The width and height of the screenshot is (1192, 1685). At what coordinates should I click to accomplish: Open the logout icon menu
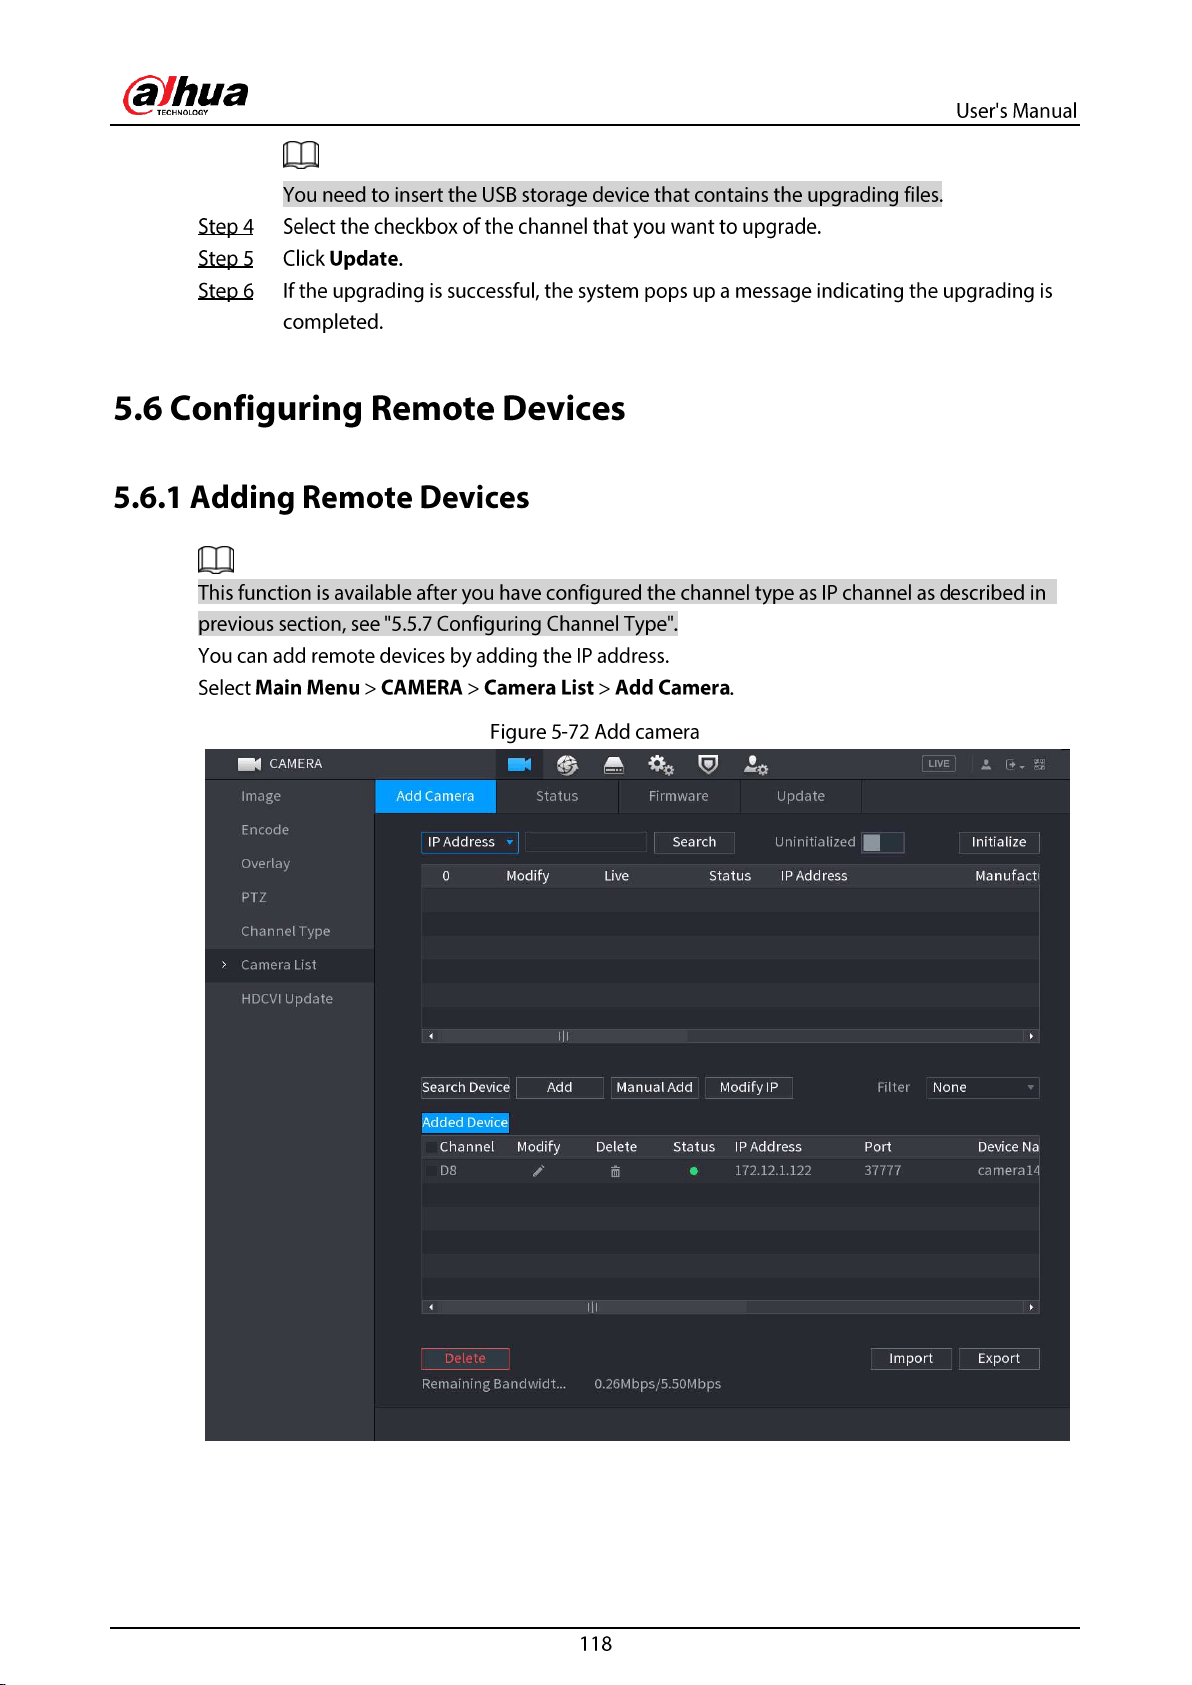pyautogui.click(x=1015, y=764)
